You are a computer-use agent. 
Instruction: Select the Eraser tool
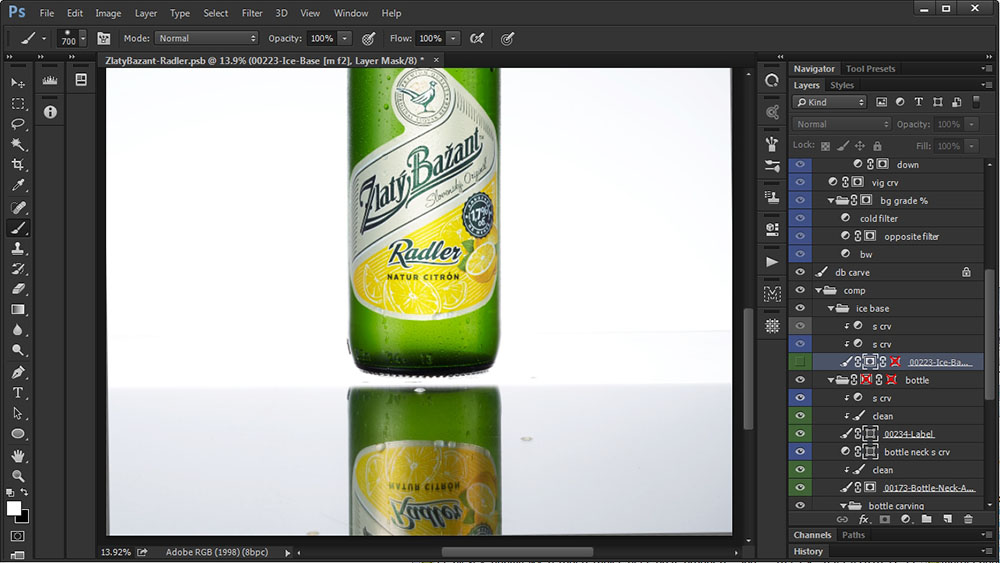pyautogui.click(x=18, y=289)
